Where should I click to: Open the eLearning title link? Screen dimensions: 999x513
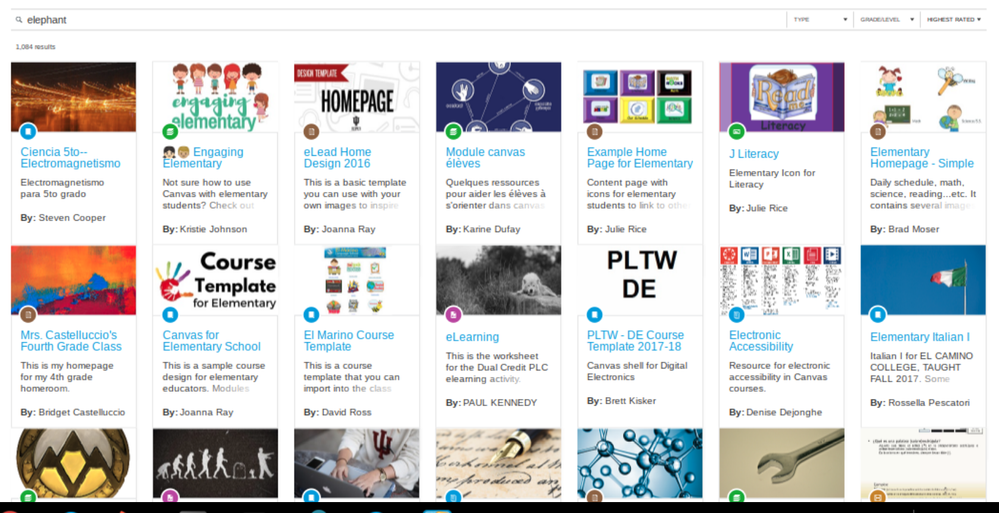(x=472, y=337)
